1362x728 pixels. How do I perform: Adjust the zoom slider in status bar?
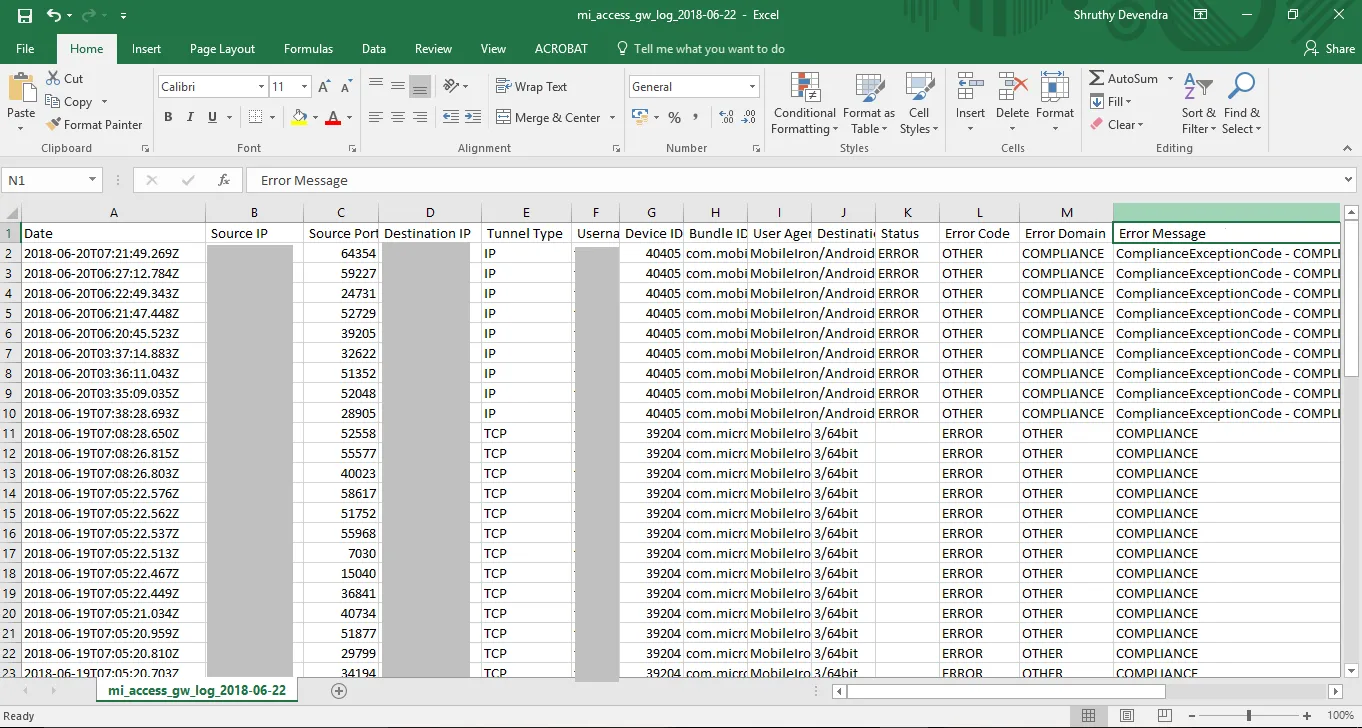click(x=1249, y=715)
